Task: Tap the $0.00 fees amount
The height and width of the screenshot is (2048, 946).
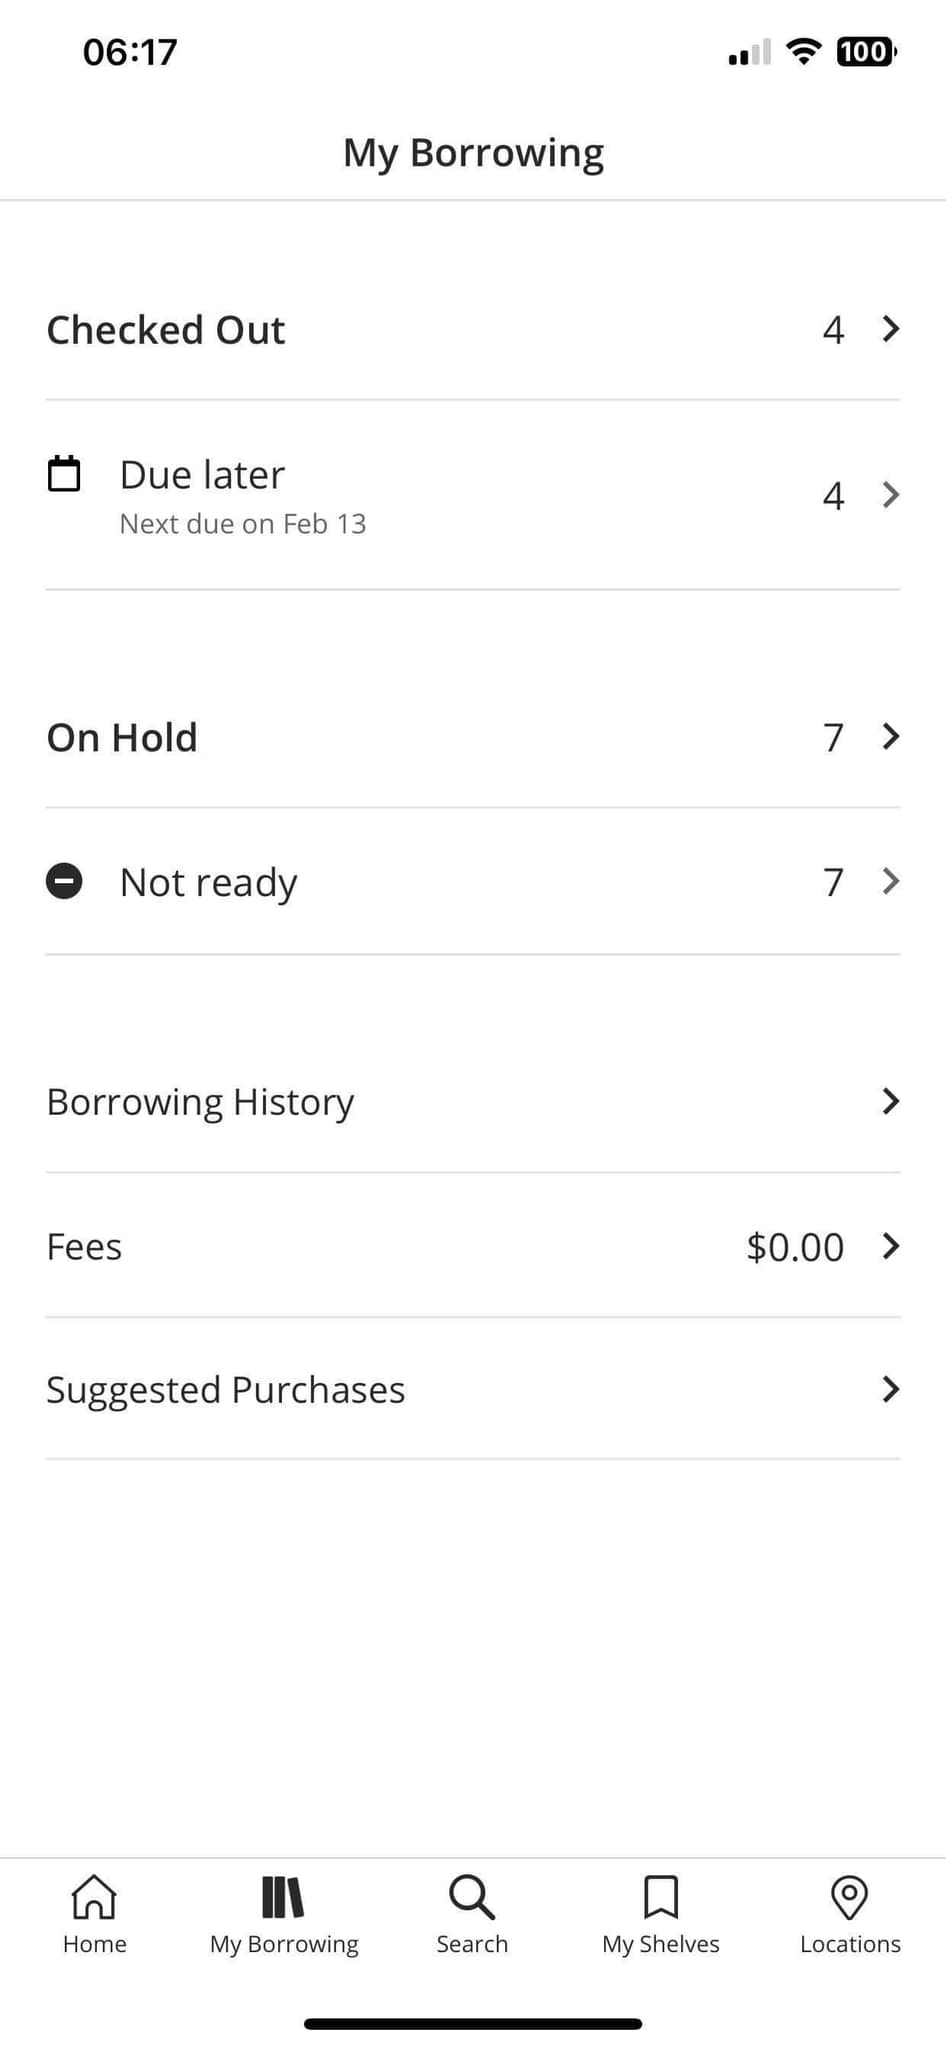Action: (x=795, y=1247)
